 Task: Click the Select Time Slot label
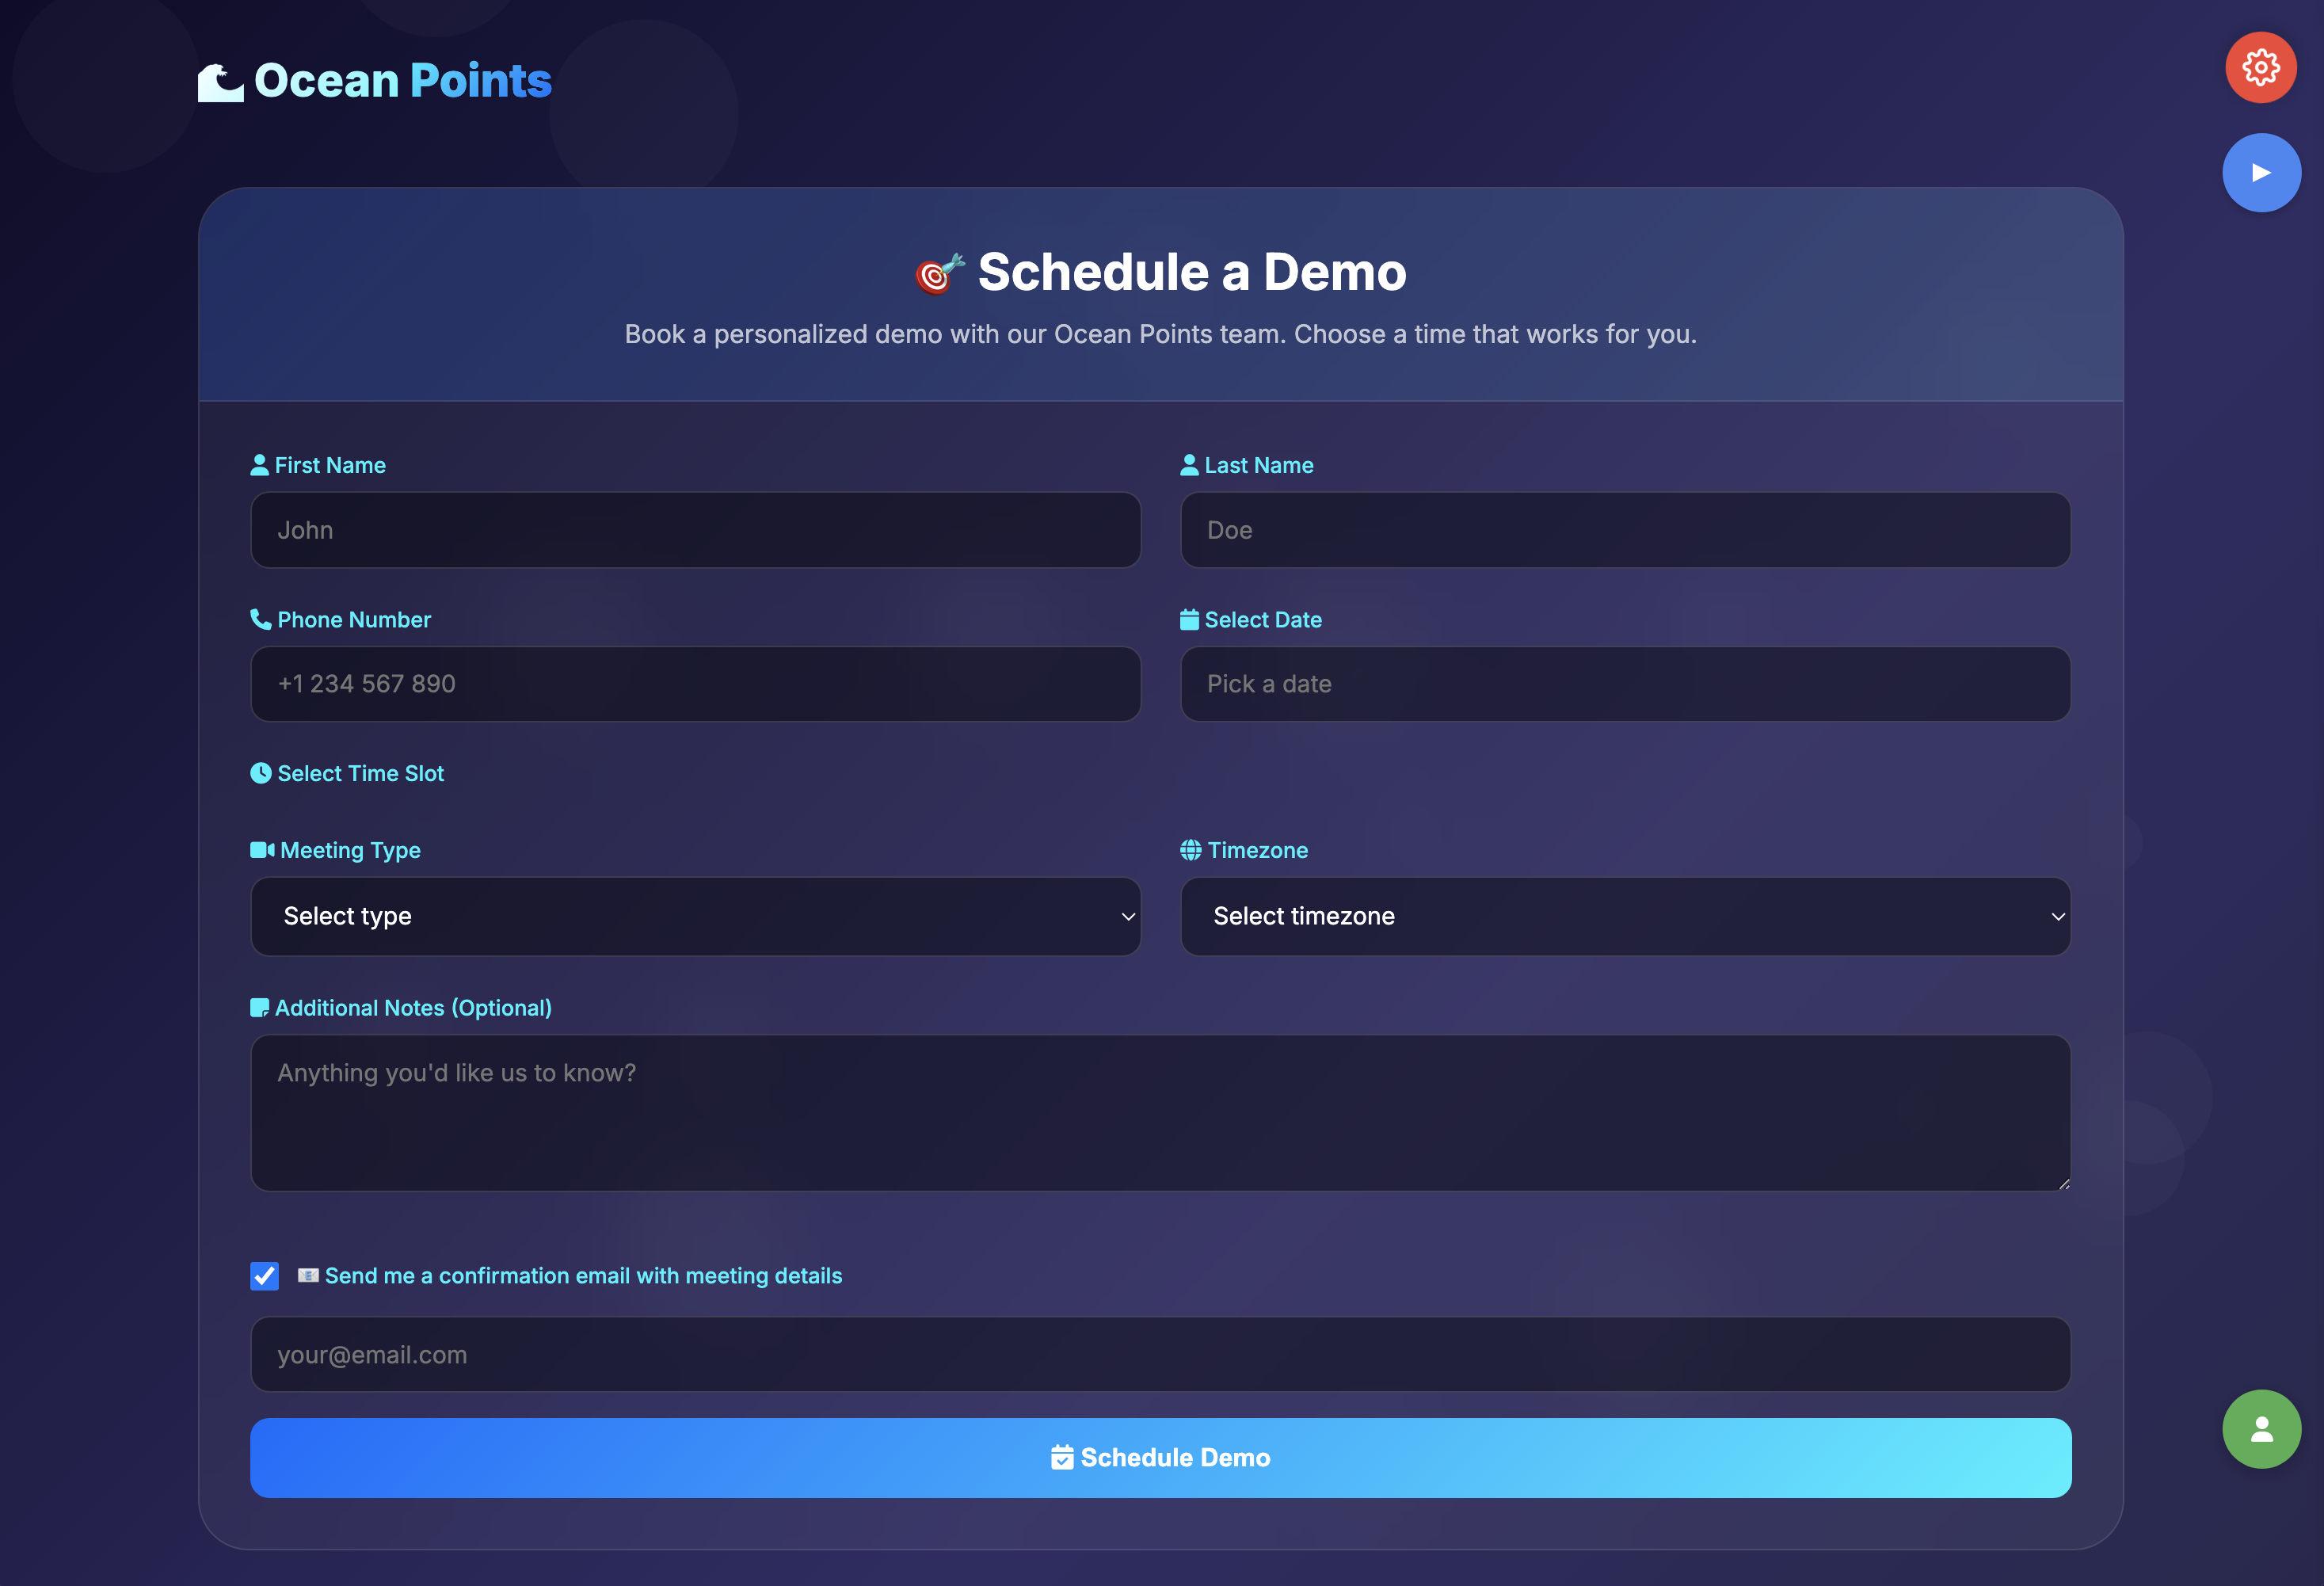point(360,773)
